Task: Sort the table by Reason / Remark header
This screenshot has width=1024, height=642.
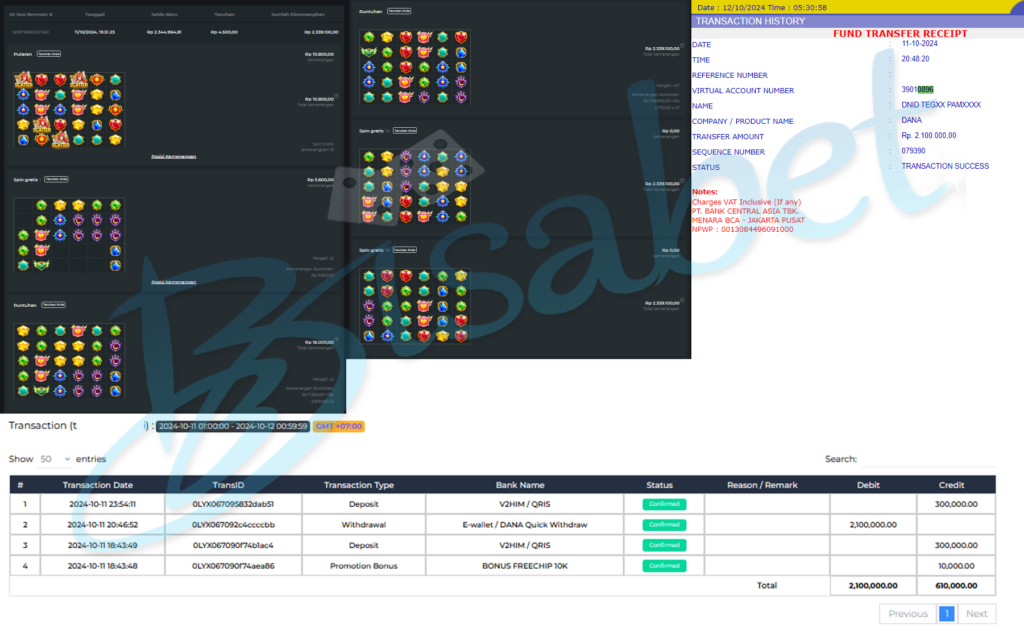Action: tap(762, 485)
